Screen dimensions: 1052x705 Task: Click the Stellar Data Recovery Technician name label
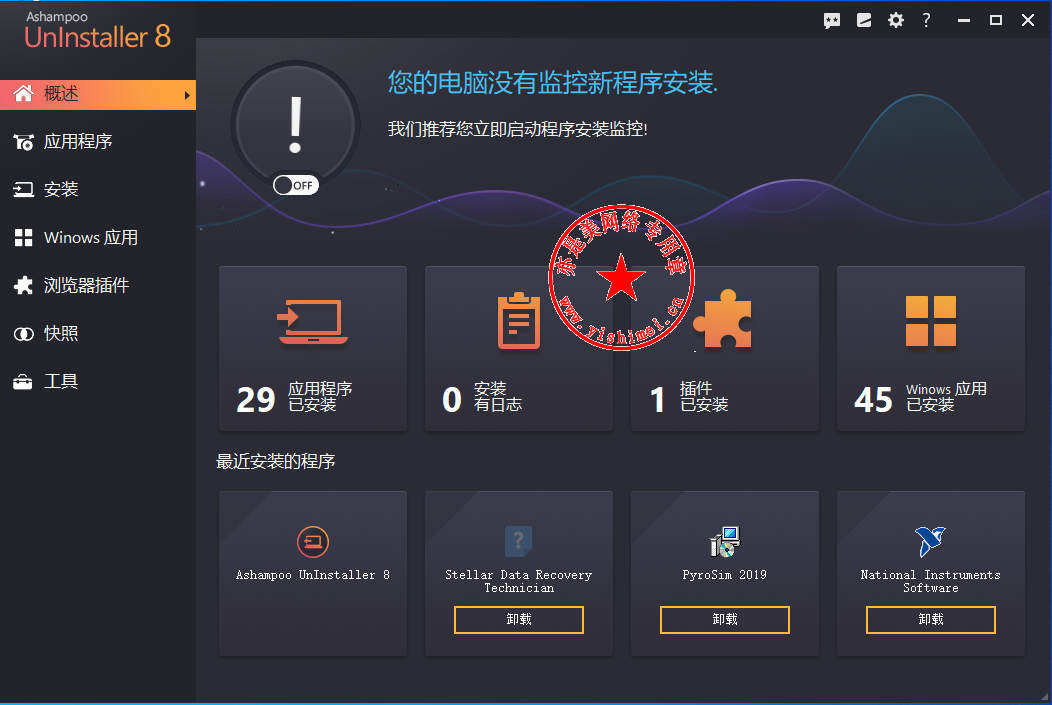[519, 581]
